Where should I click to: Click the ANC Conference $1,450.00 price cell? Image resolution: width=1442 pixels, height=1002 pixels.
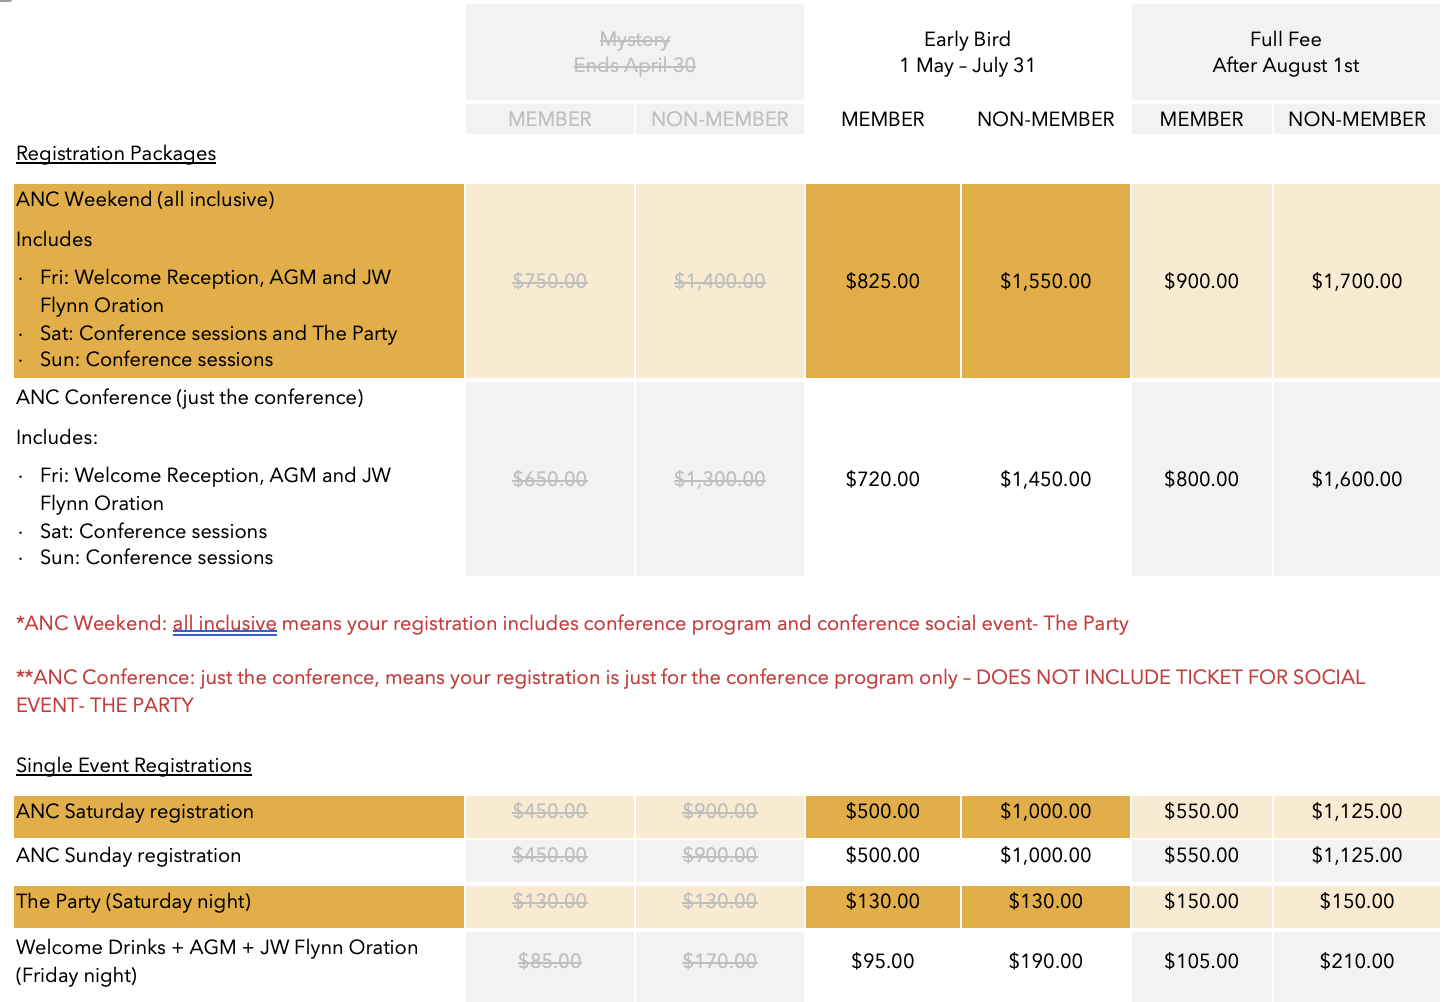1045,480
